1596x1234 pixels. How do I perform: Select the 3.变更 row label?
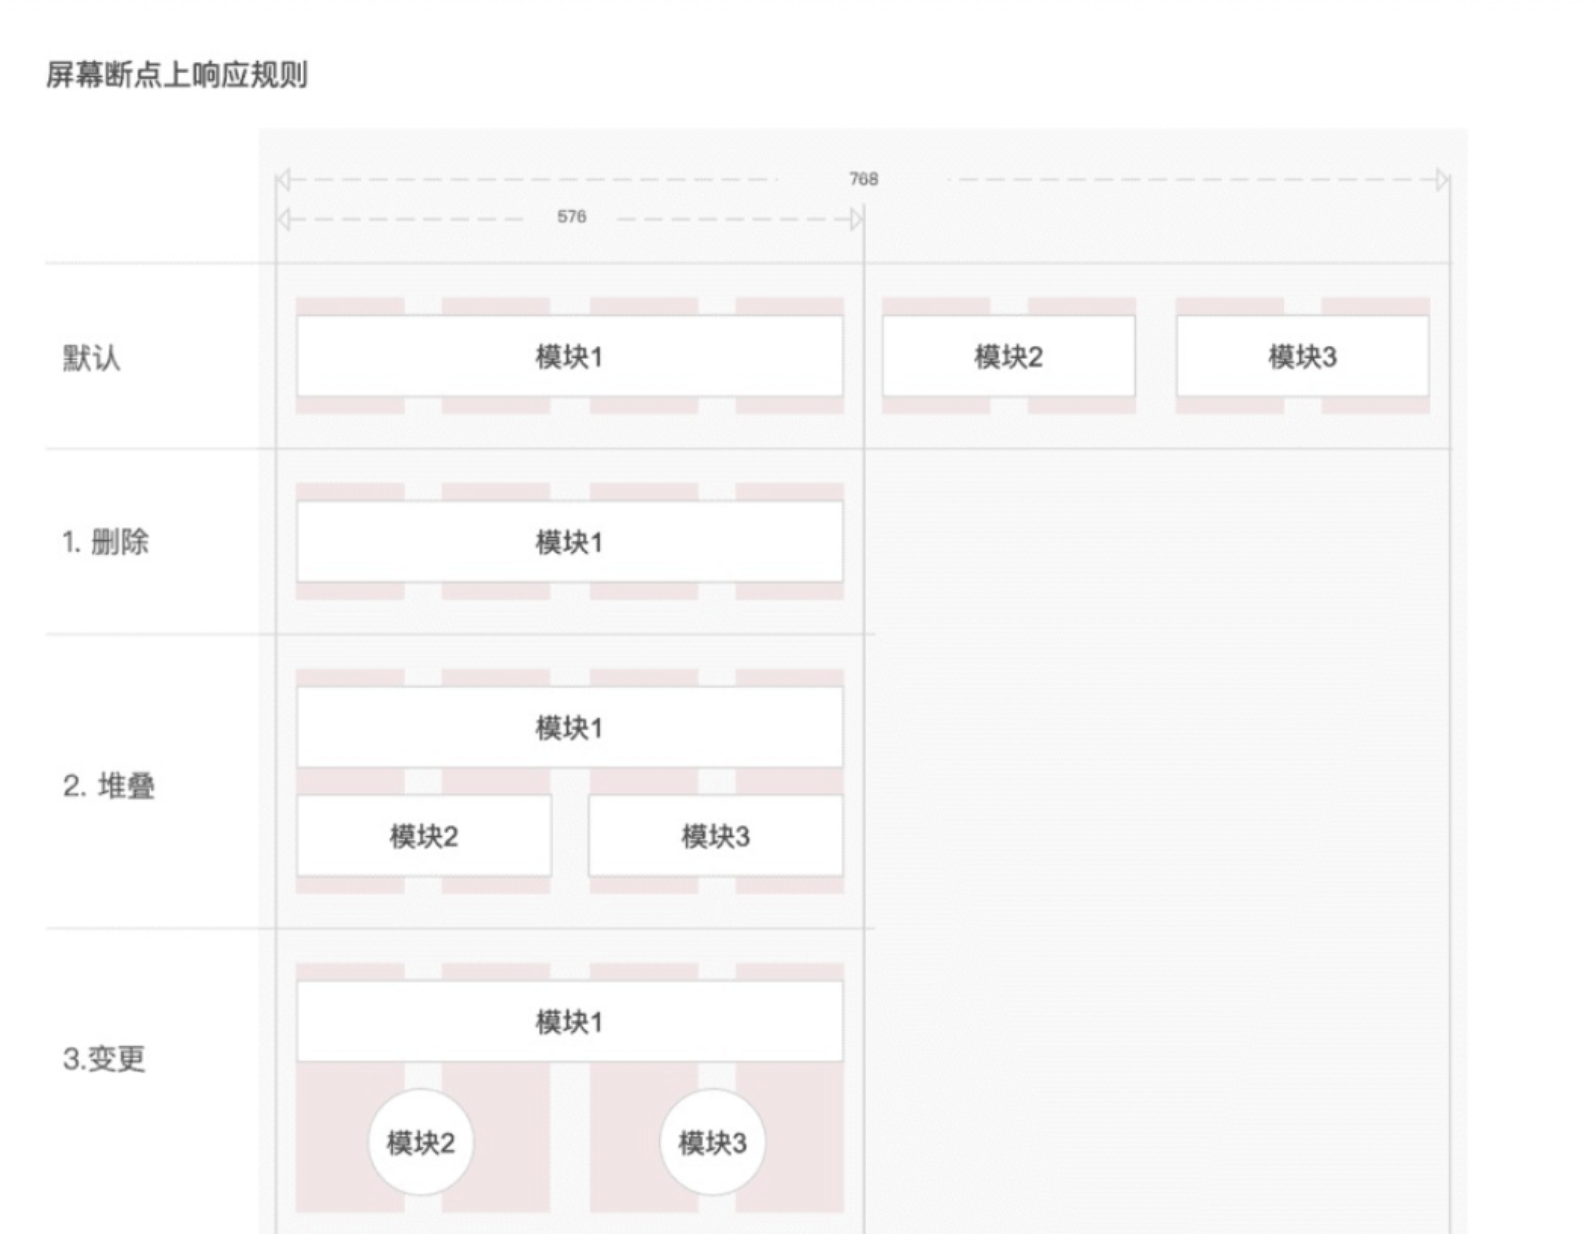pos(105,1058)
